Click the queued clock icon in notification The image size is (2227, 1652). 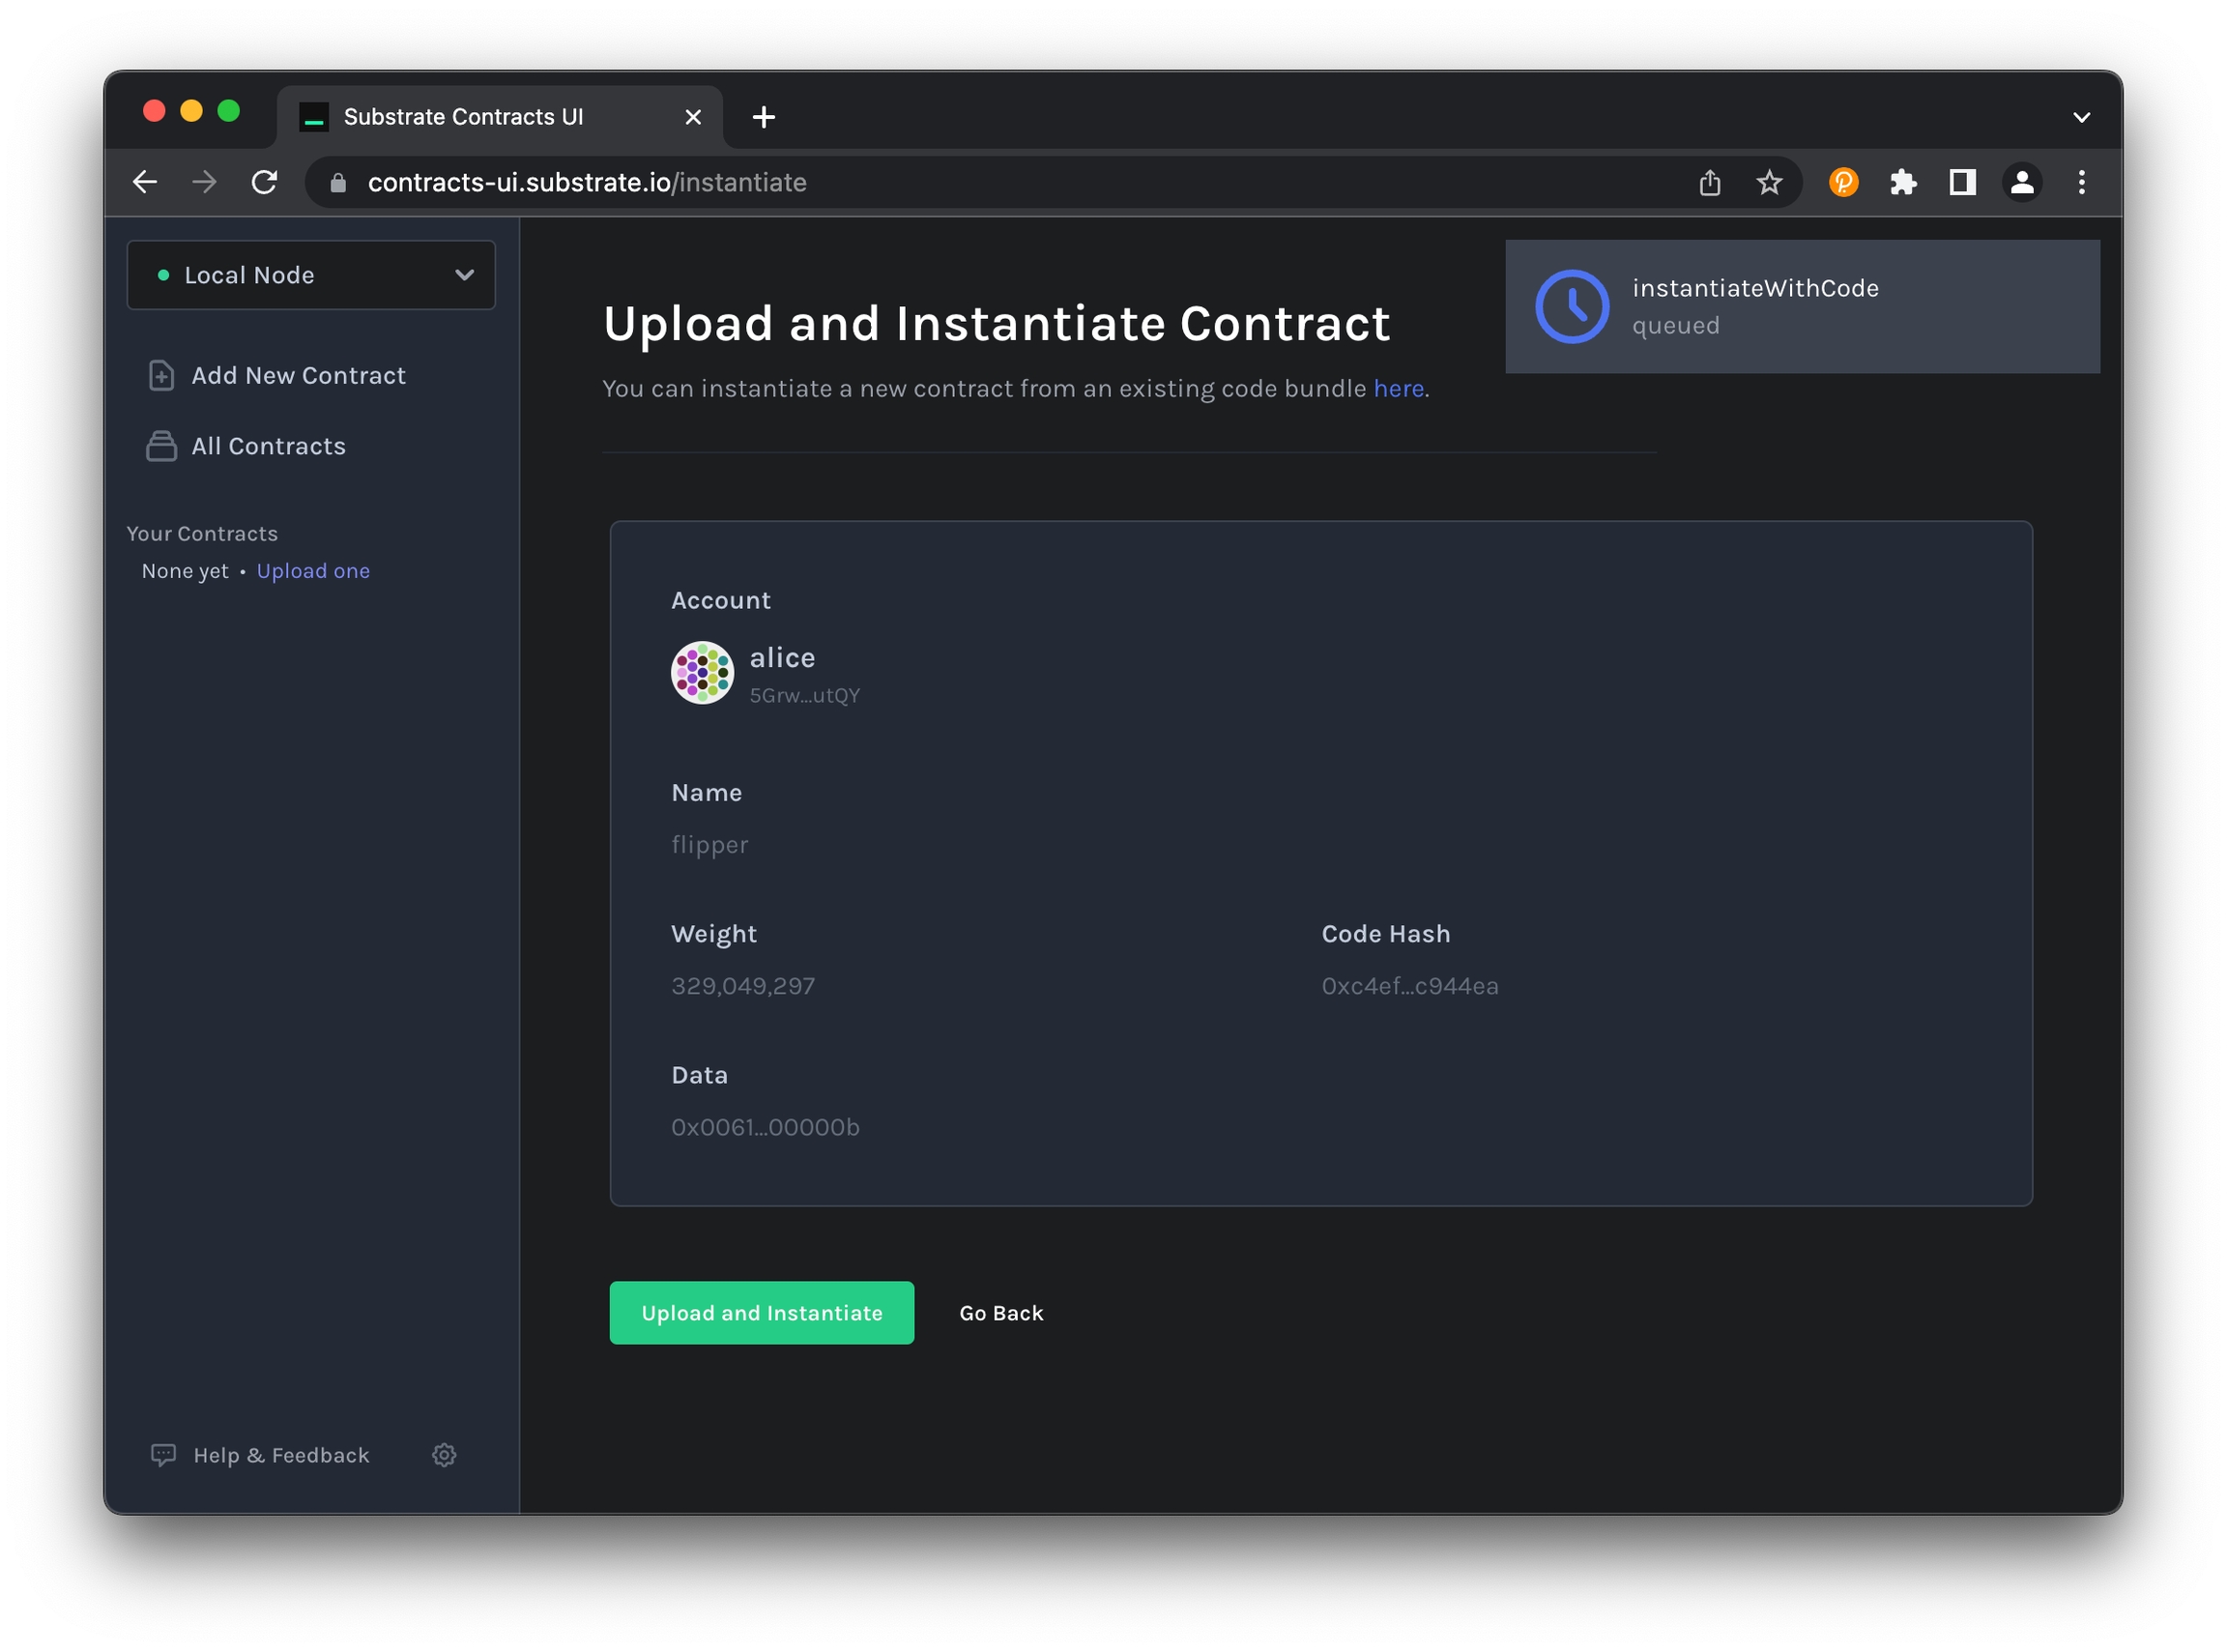[x=1571, y=306]
